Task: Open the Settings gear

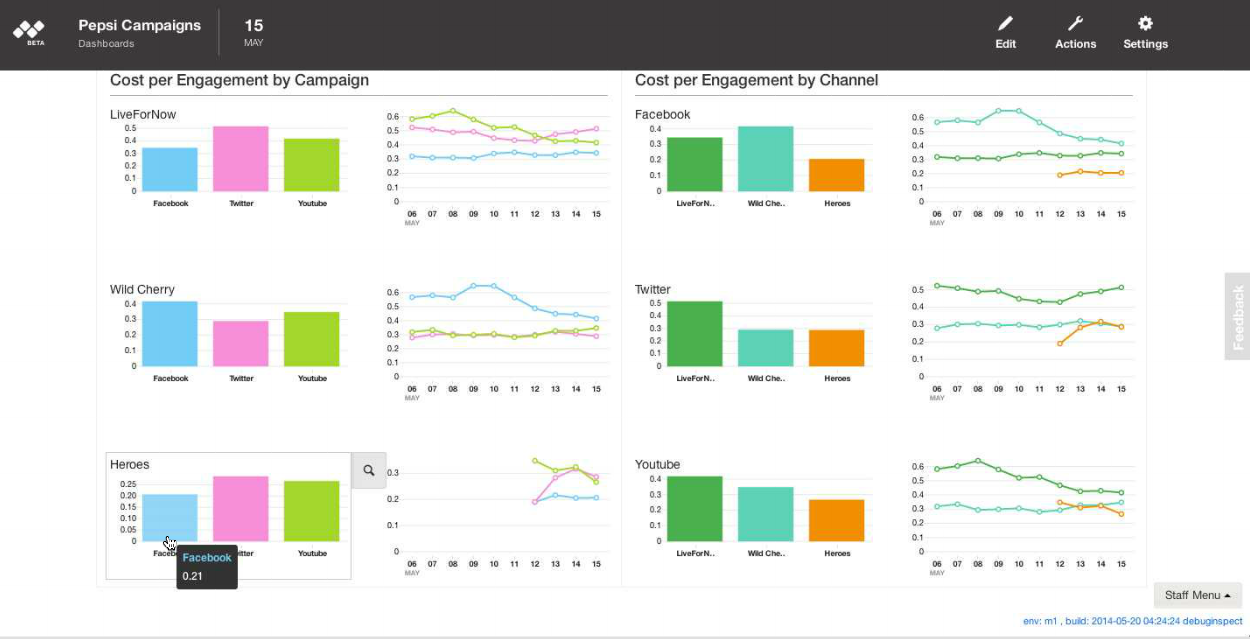Action: pos(1145,33)
